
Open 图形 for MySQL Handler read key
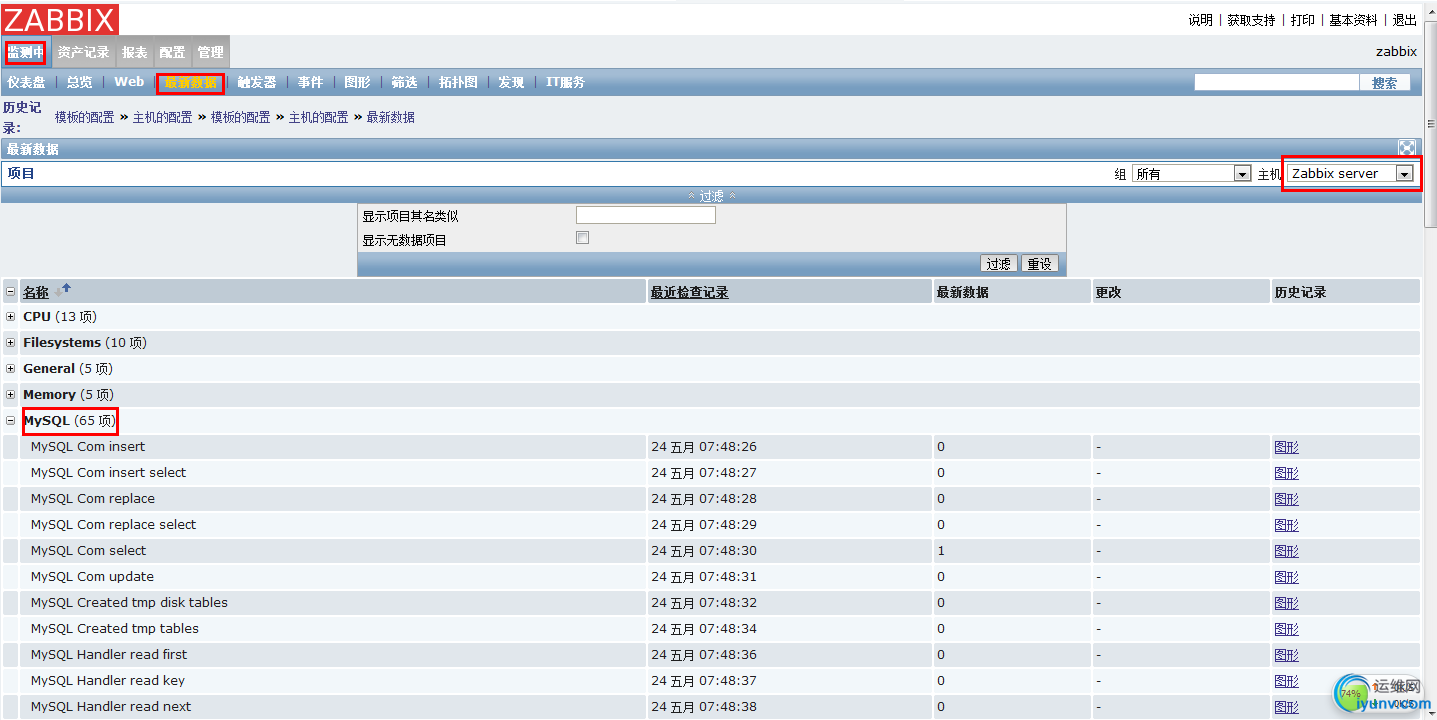click(x=1286, y=681)
